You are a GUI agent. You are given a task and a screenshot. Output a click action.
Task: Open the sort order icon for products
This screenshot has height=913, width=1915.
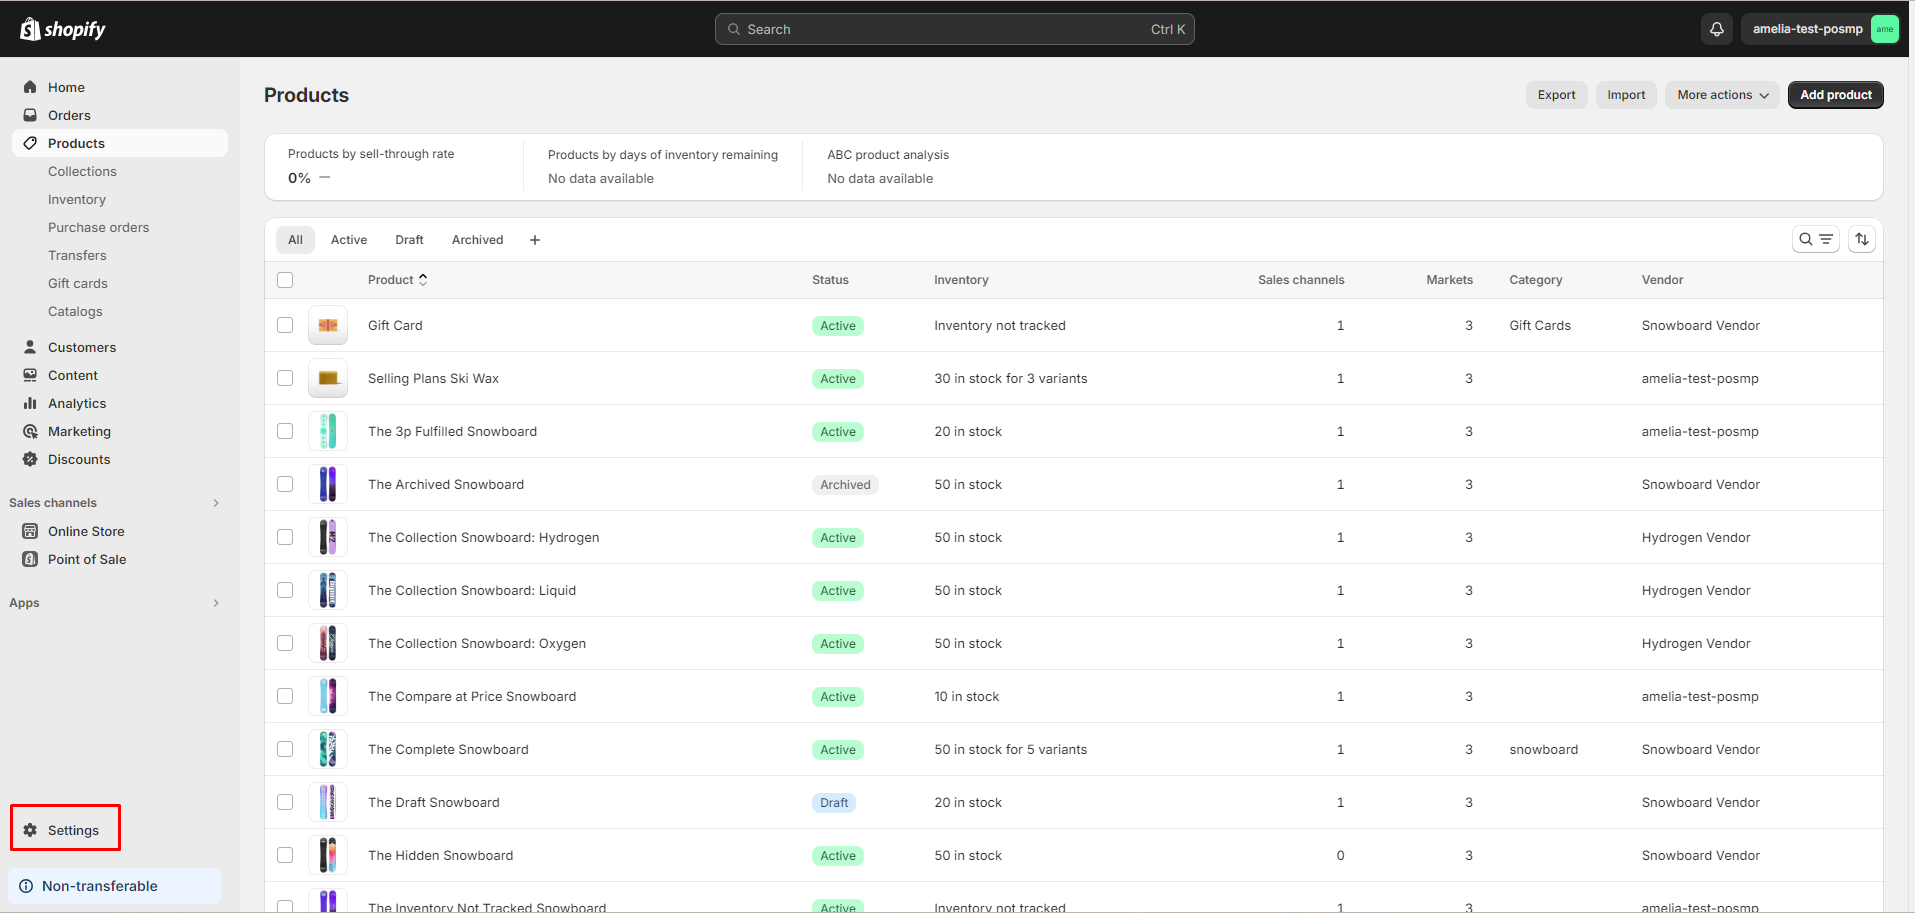click(x=1861, y=239)
